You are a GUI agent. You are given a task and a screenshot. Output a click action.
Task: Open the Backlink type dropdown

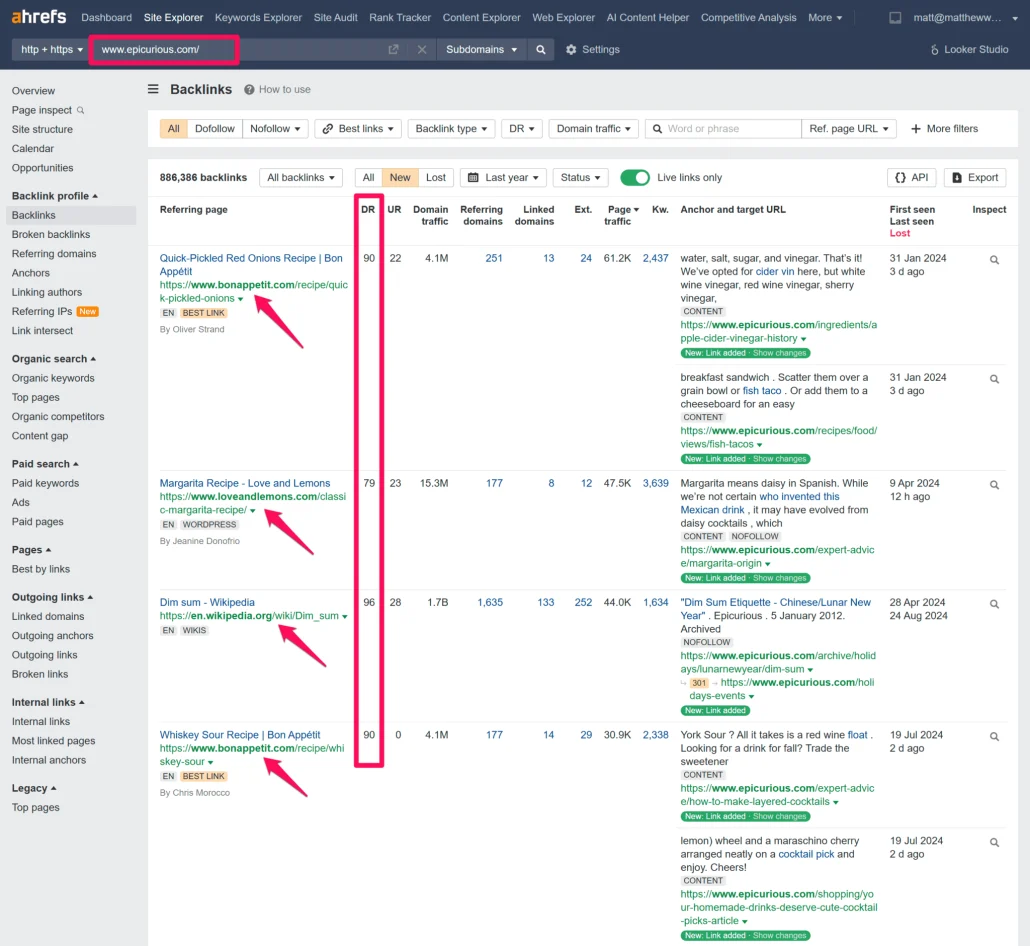(451, 129)
